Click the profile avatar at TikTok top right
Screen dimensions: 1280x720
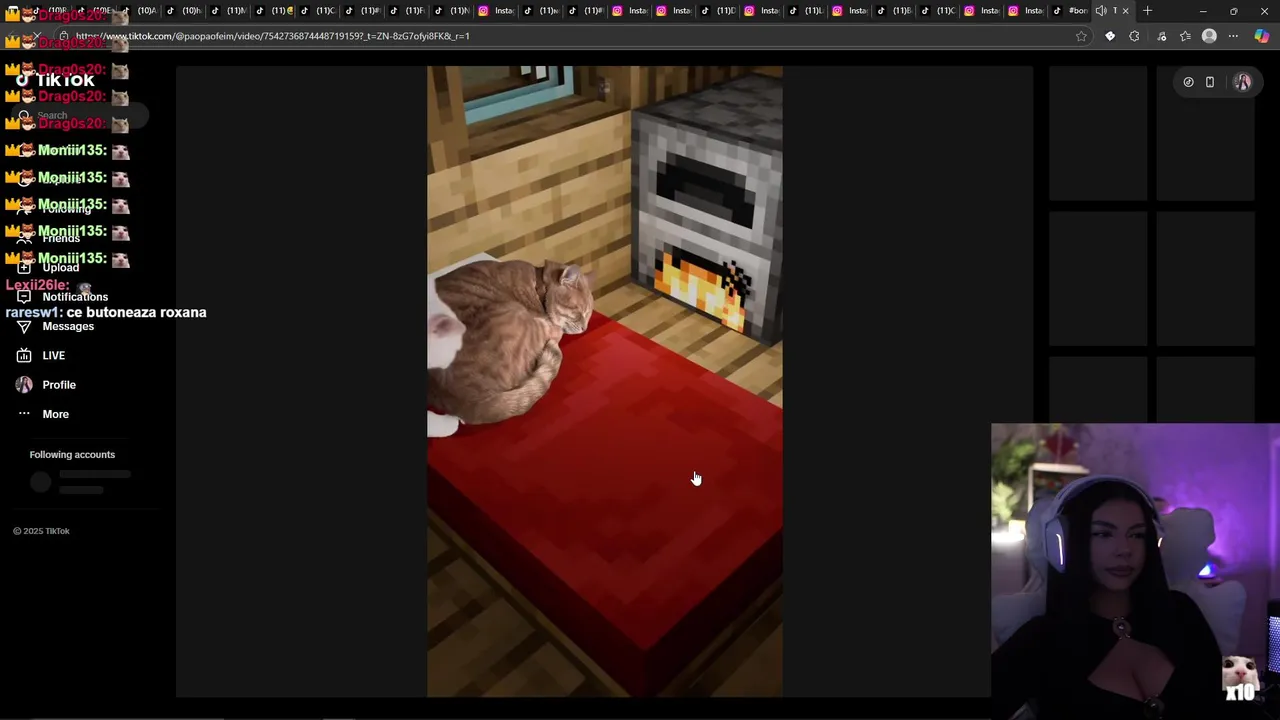pos(1242,82)
